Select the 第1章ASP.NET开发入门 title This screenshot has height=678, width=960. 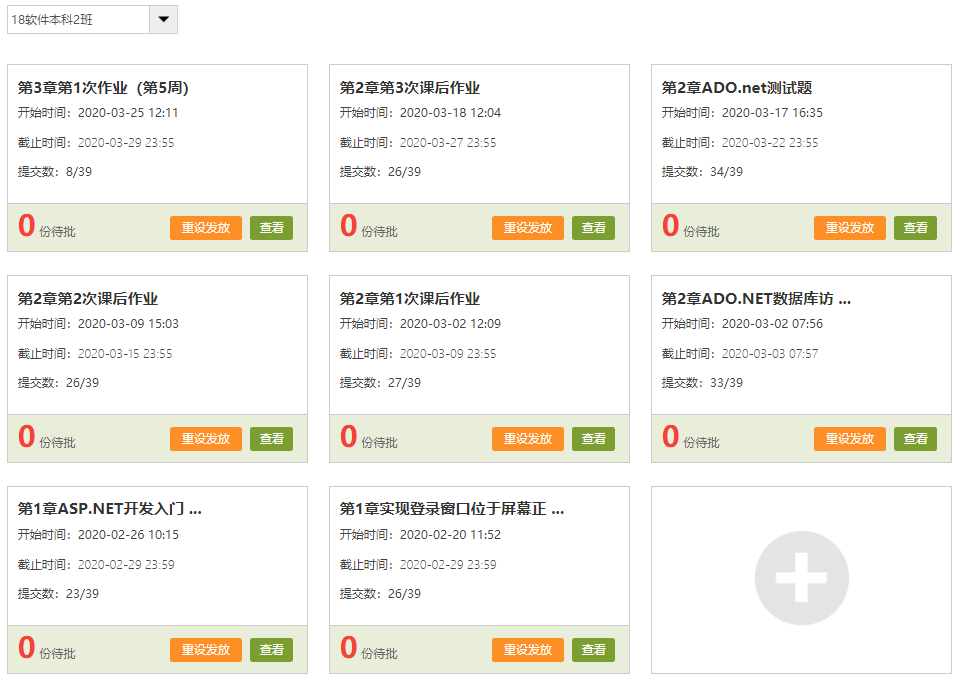(109, 509)
